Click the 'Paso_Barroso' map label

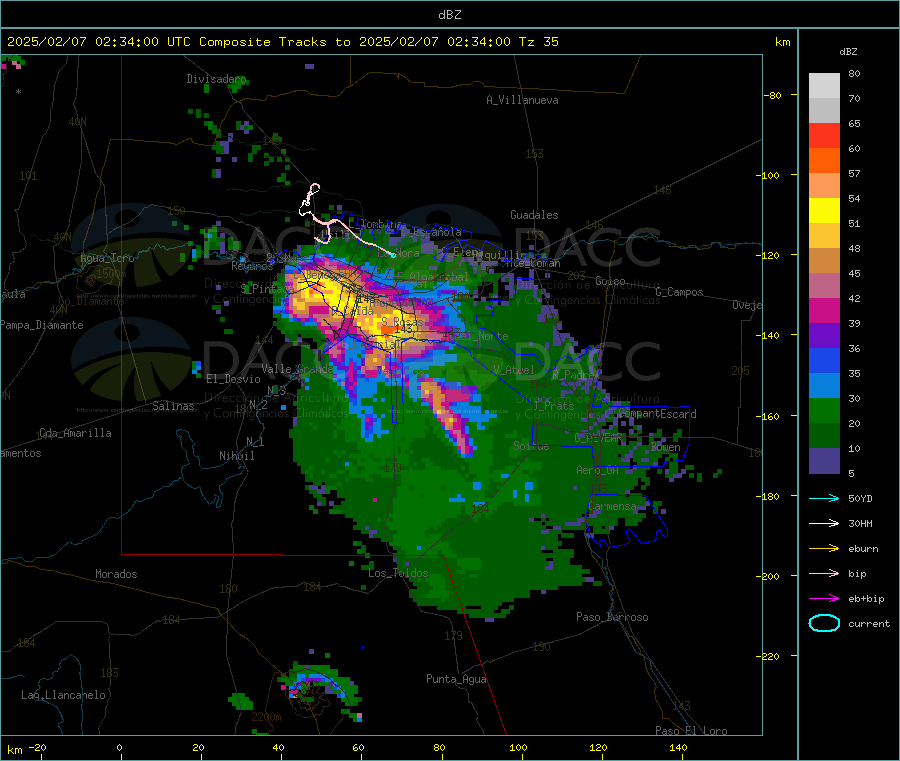612,618
